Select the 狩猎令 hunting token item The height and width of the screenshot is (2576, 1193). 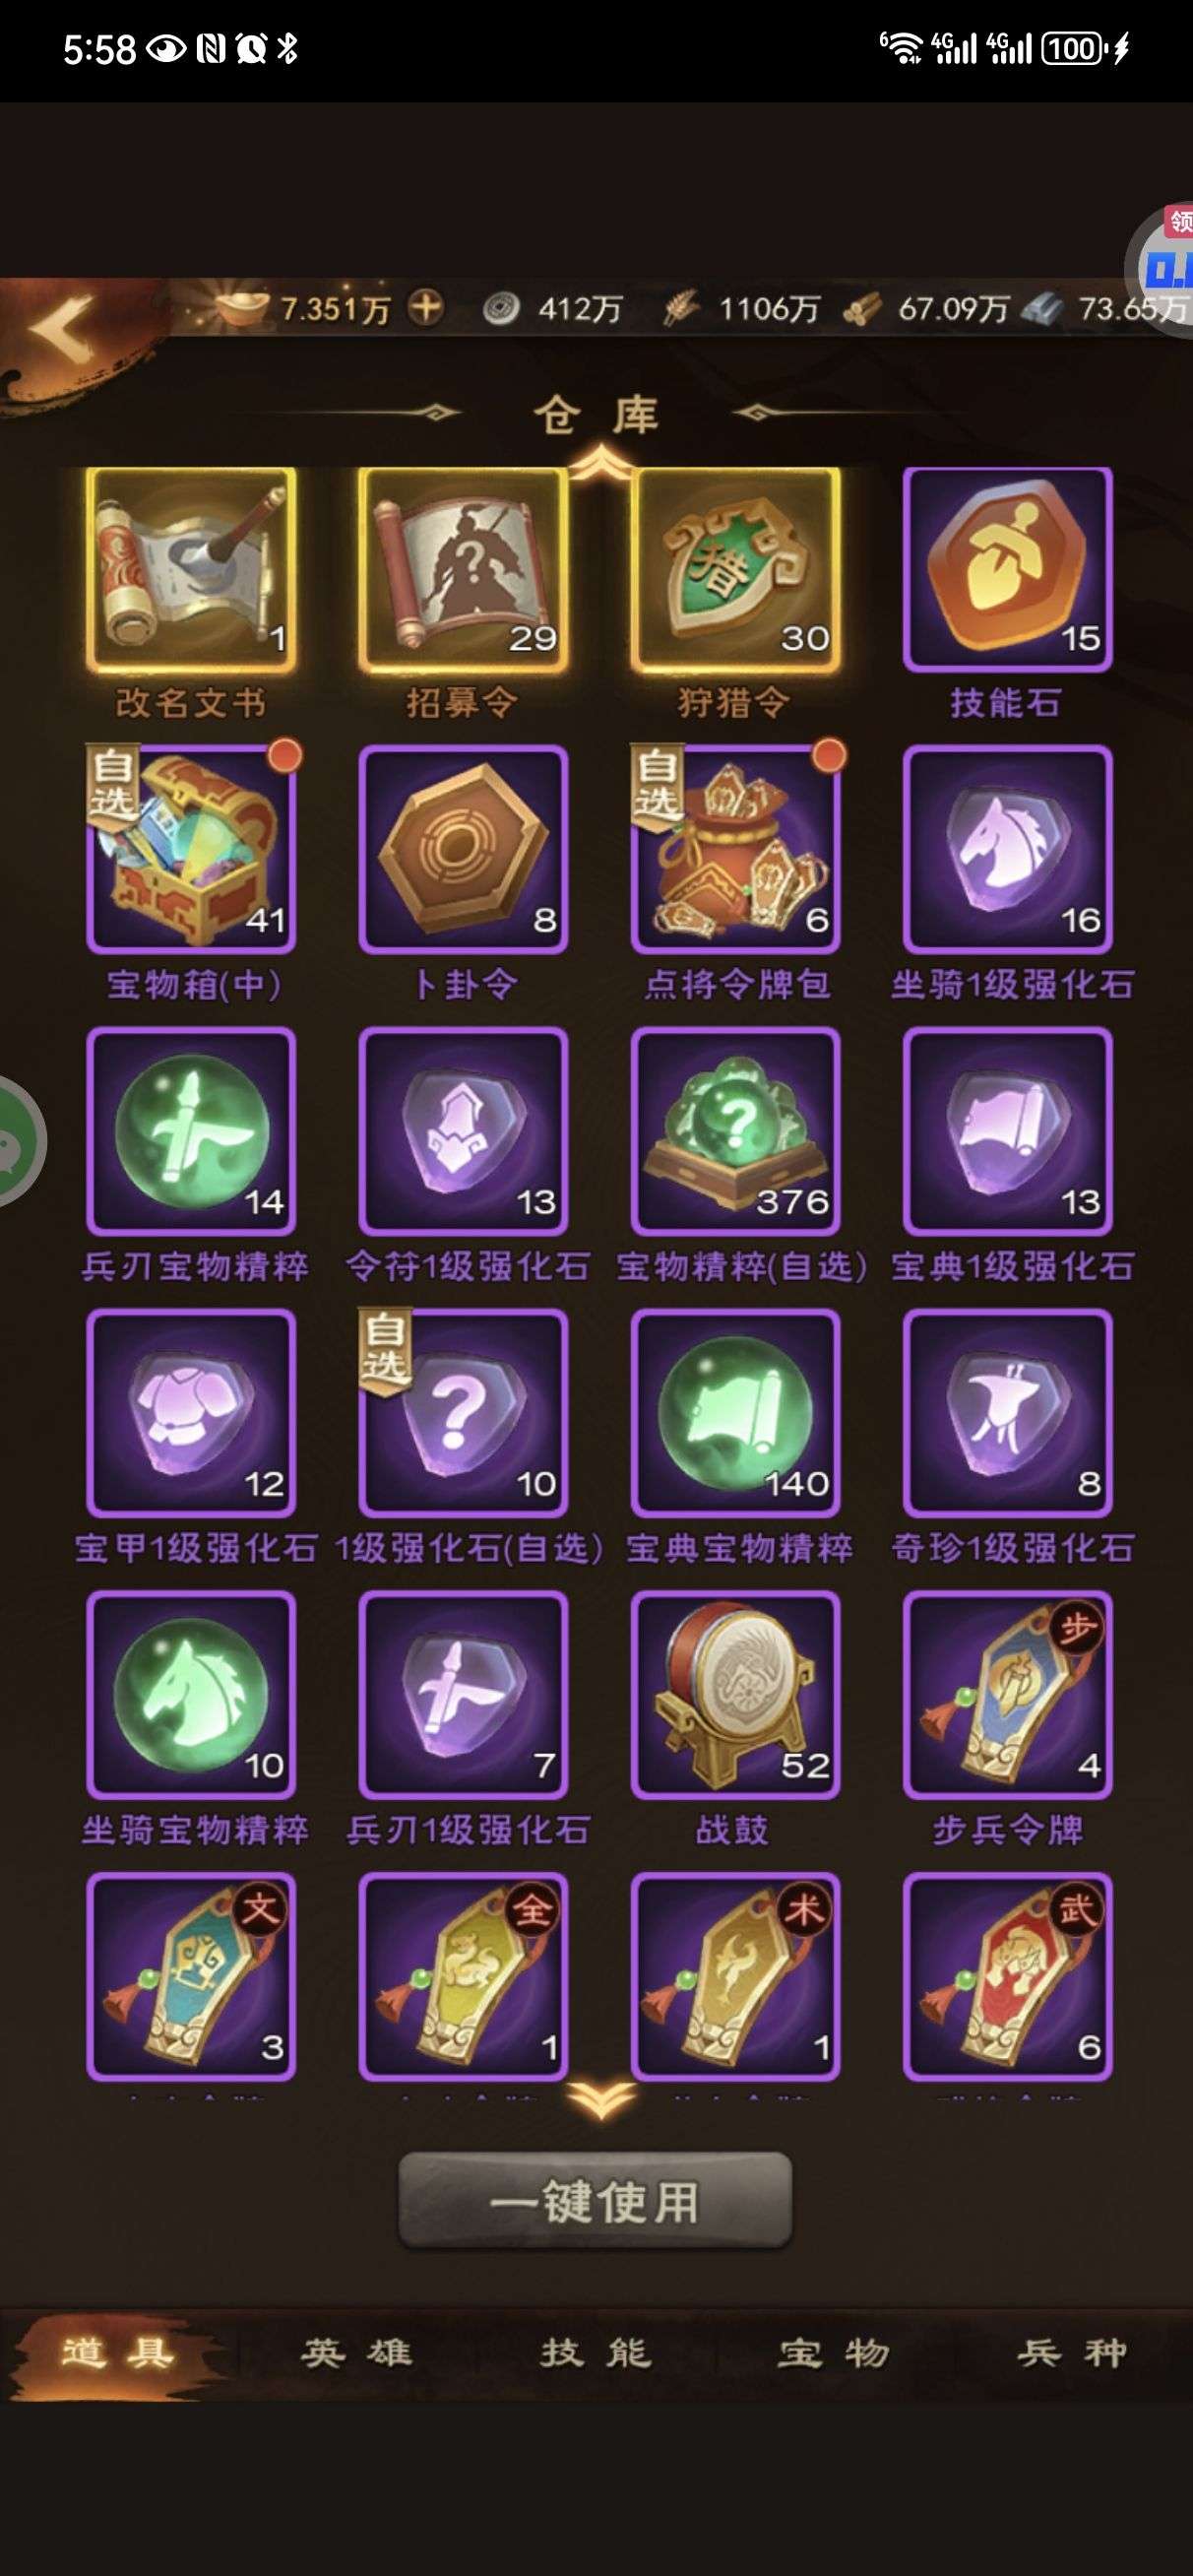pyautogui.click(x=735, y=570)
